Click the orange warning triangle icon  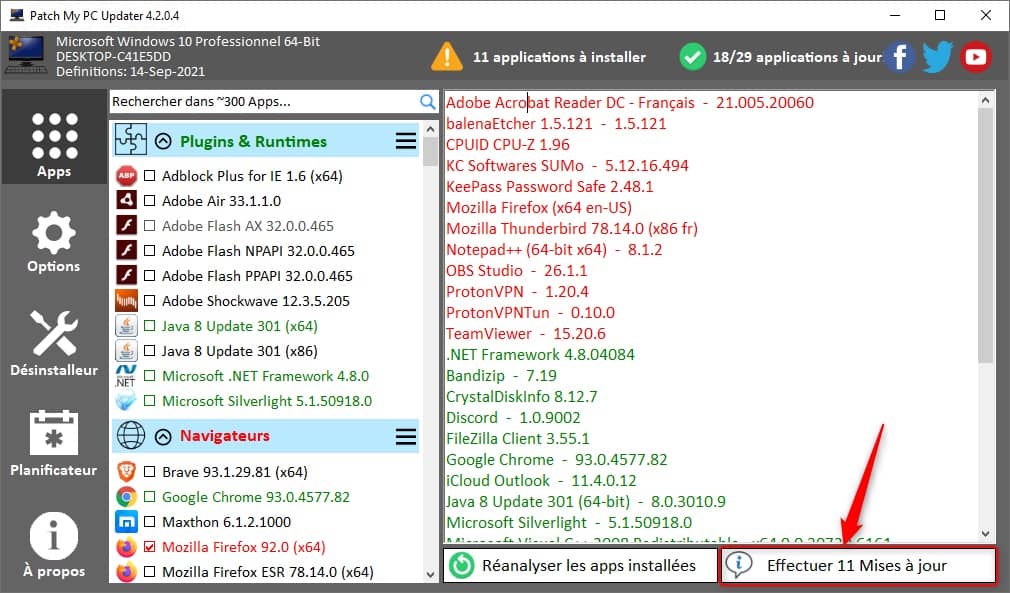(x=446, y=57)
